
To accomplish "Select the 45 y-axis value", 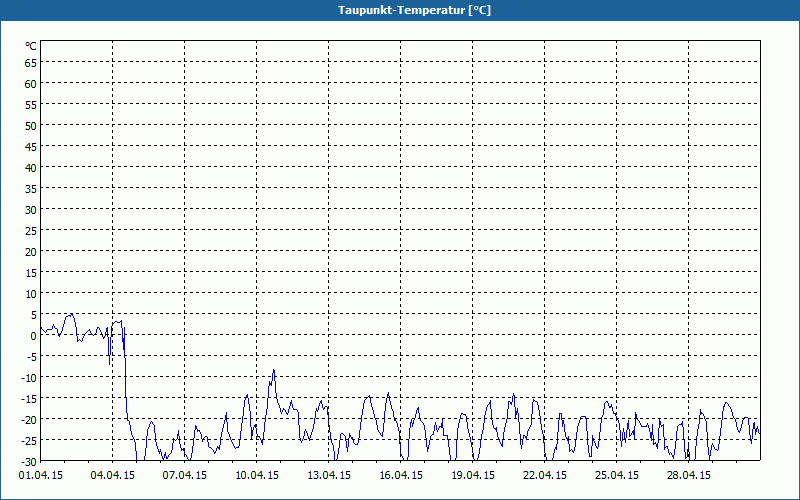I will [x=31, y=146].
